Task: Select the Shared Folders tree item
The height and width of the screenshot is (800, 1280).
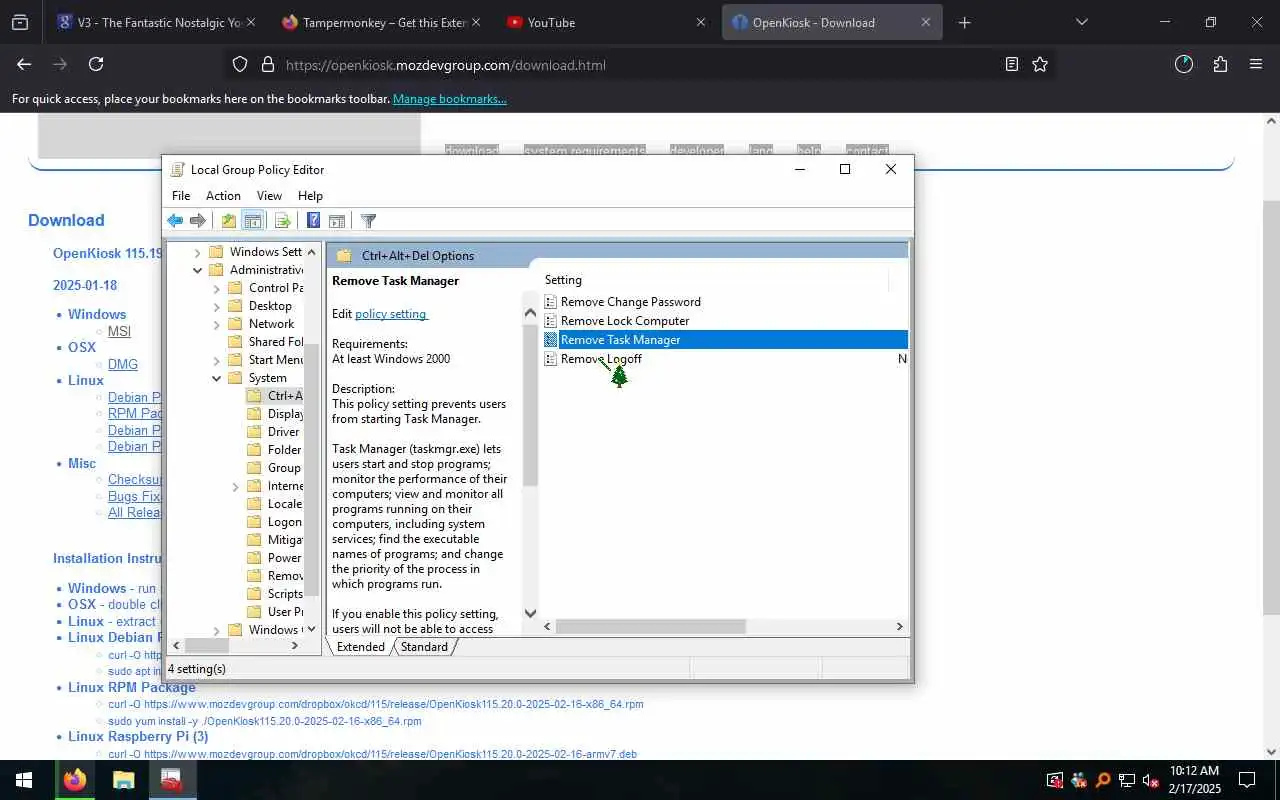Action: pyautogui.click(x=276, y=342)
